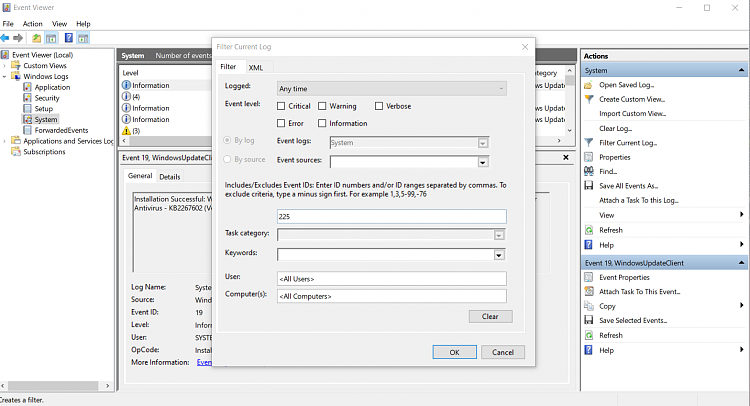Image resolution: width=750 pixels, height=406 pixels.
Task: Select the By log radio button
Action: pos(227,140)
